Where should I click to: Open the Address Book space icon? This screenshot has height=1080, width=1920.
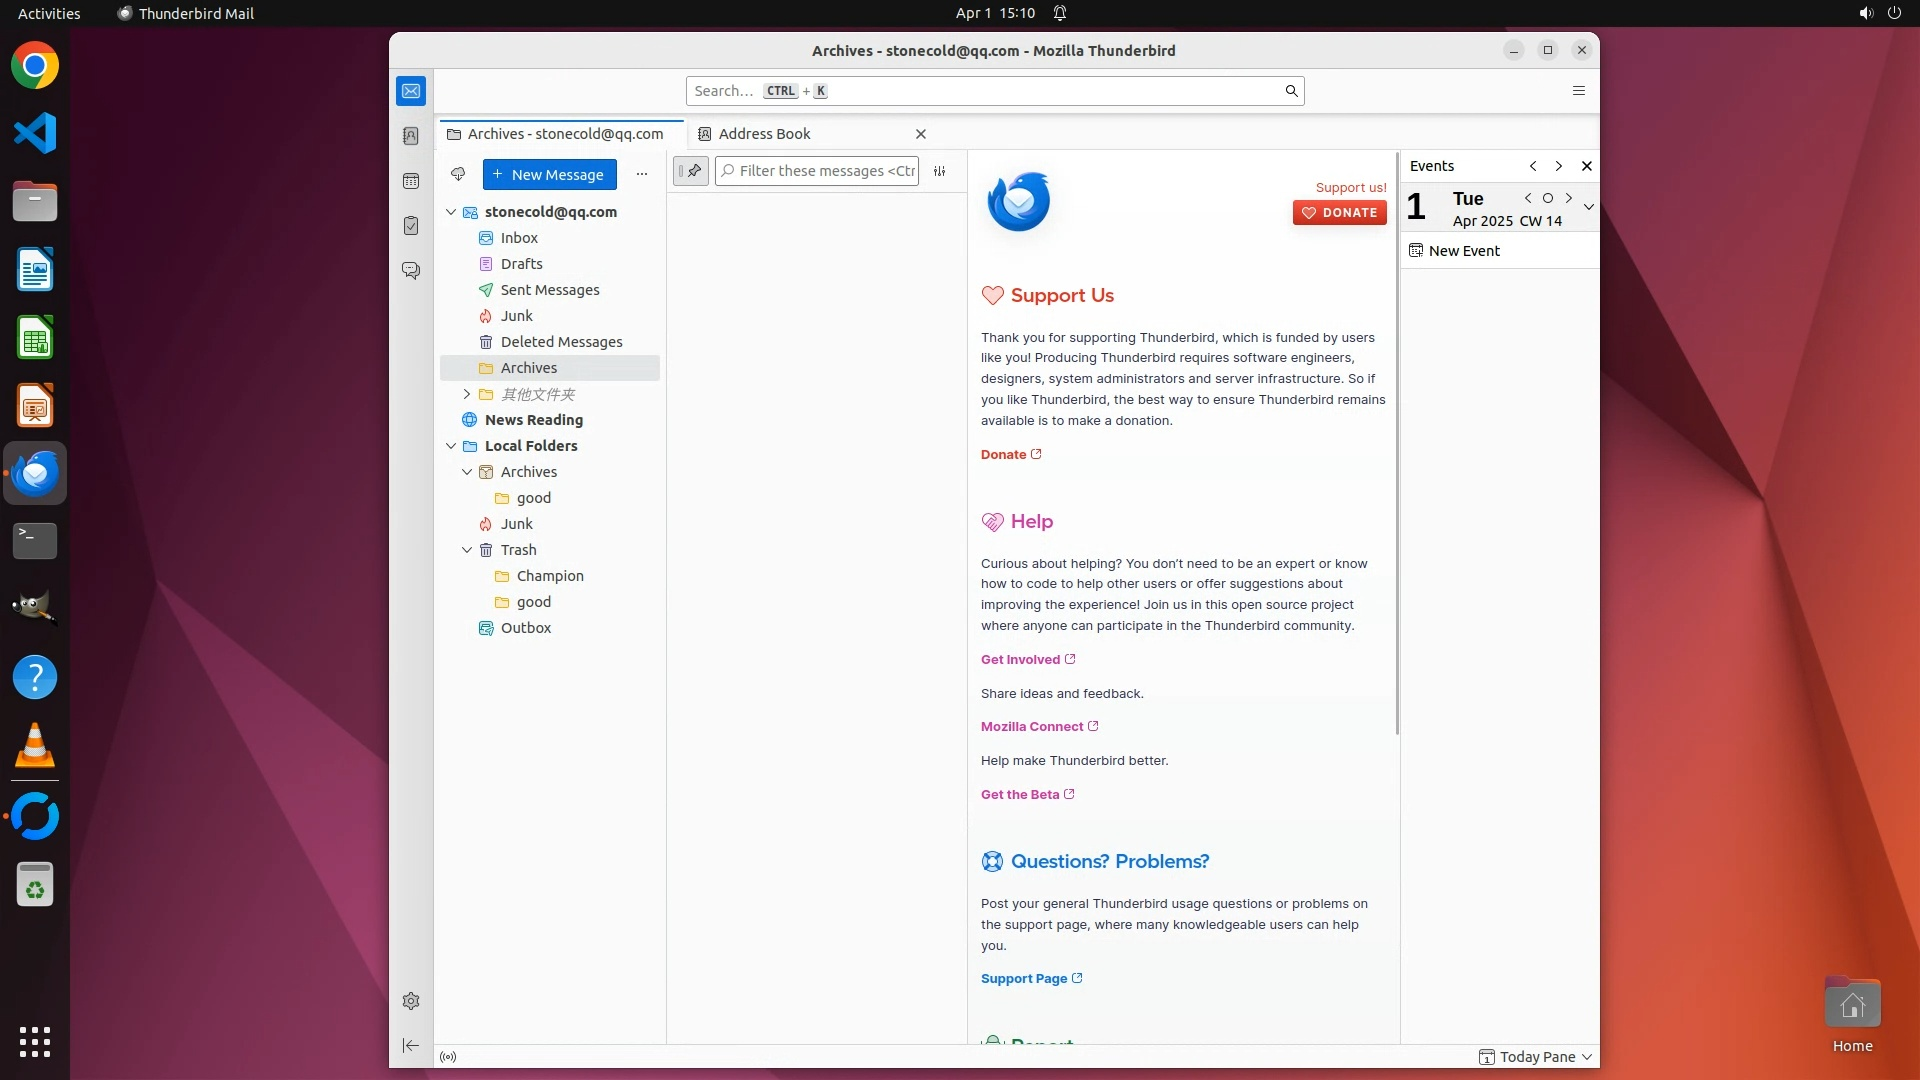coord(411,136)
